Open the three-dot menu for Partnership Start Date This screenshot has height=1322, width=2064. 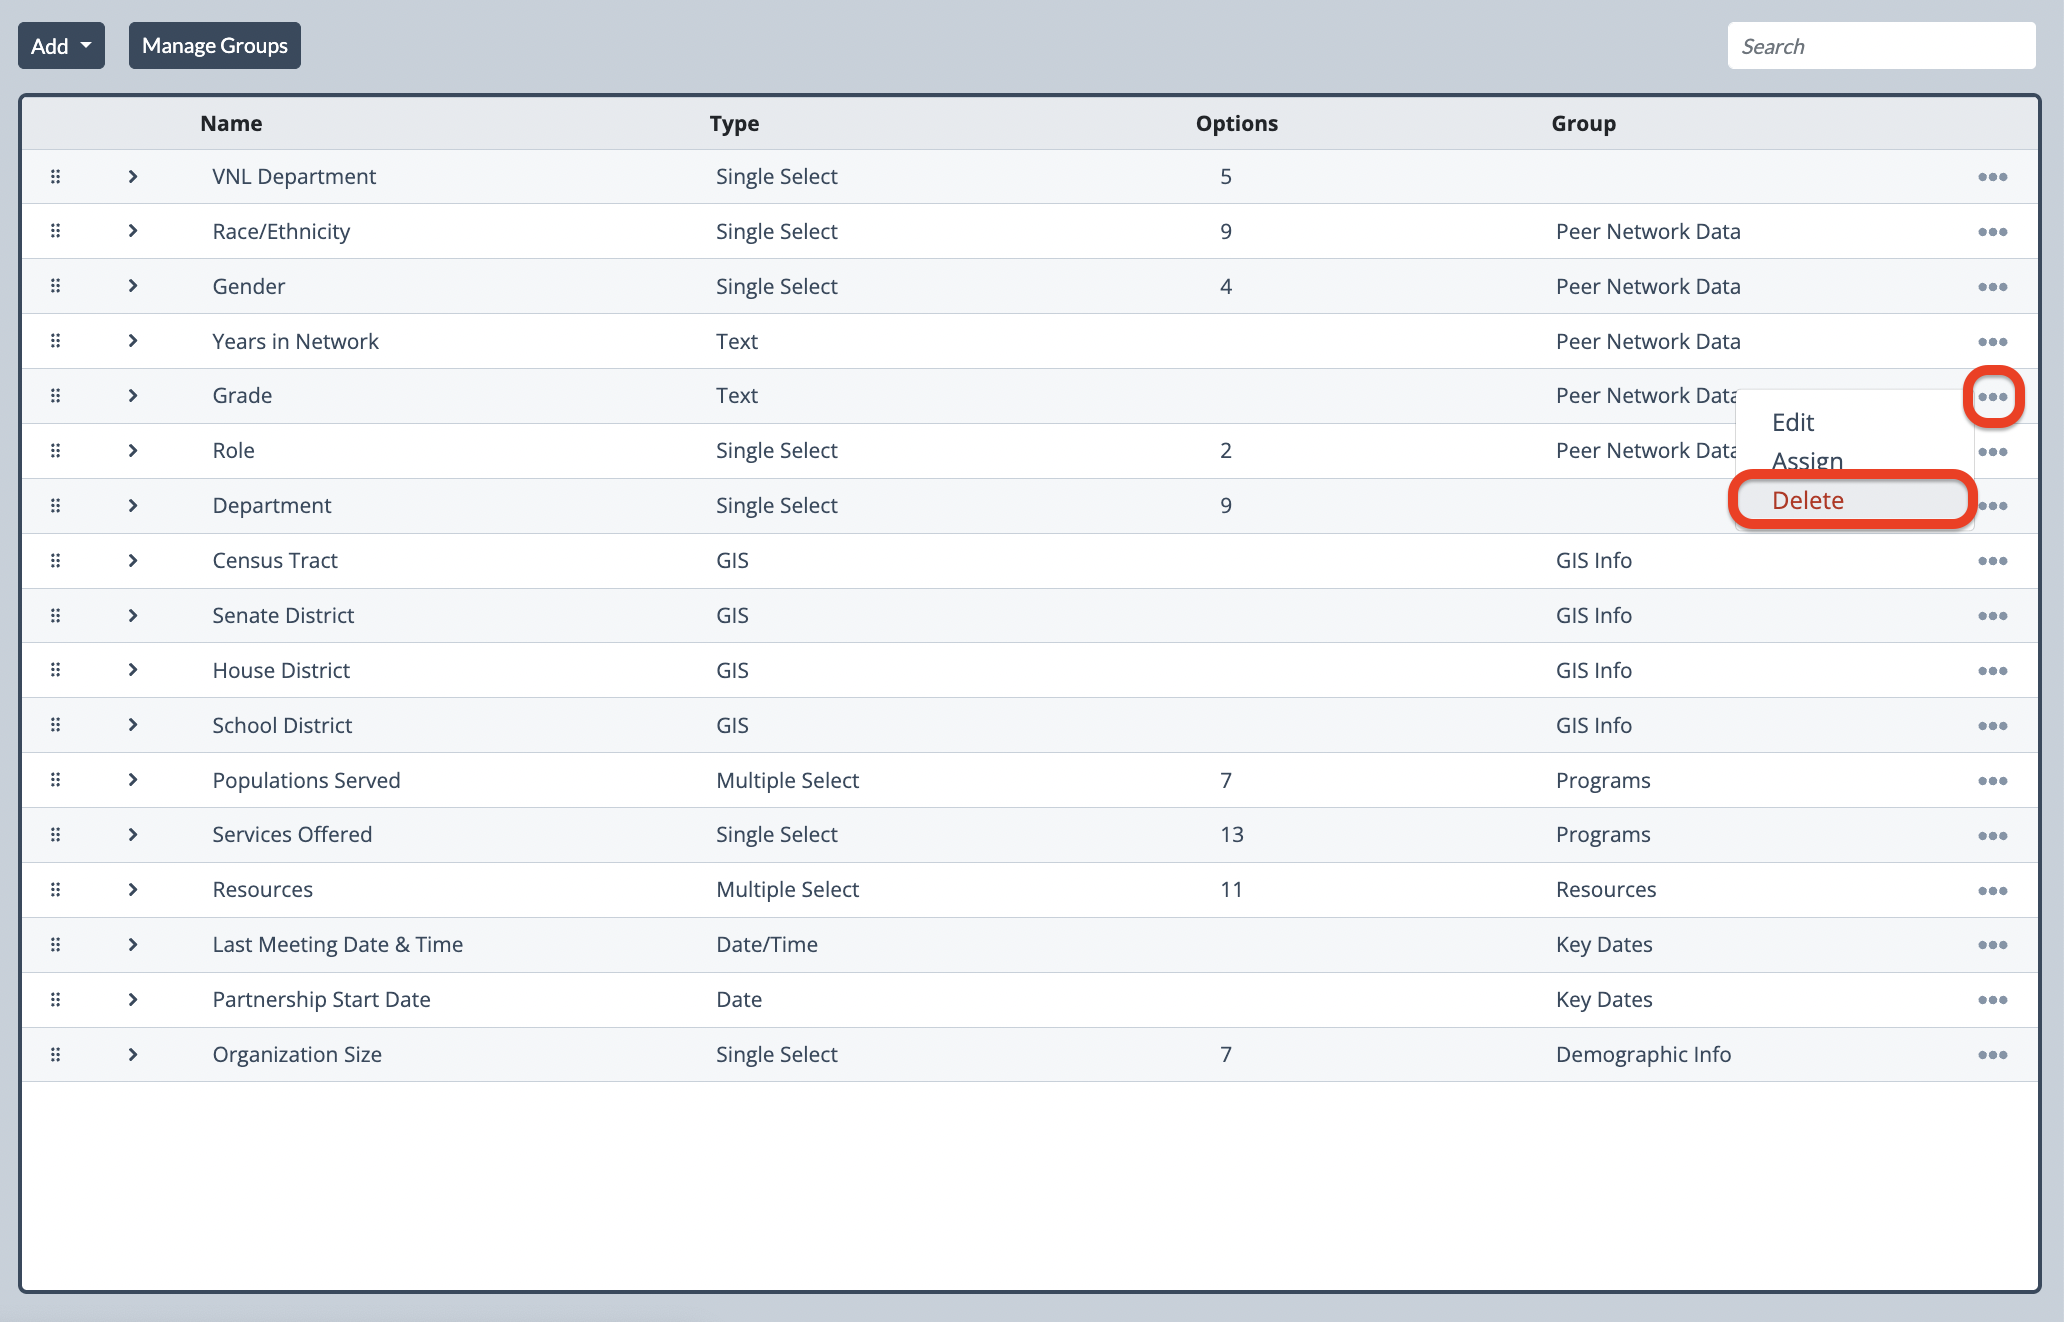tap(1992, 1000)
